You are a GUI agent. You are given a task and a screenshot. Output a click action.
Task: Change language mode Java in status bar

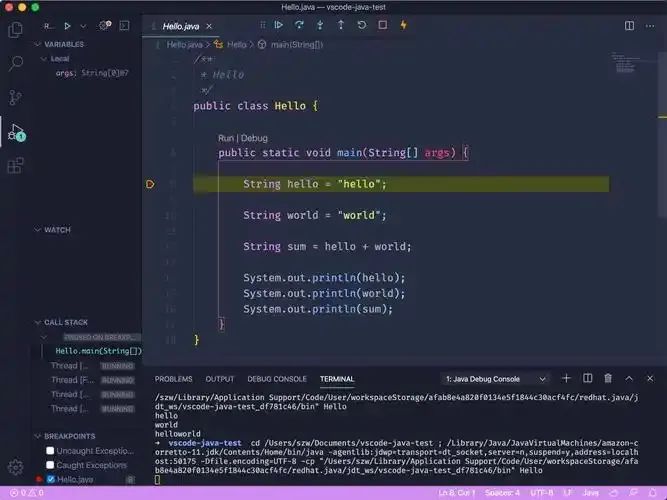click(590, 493)
